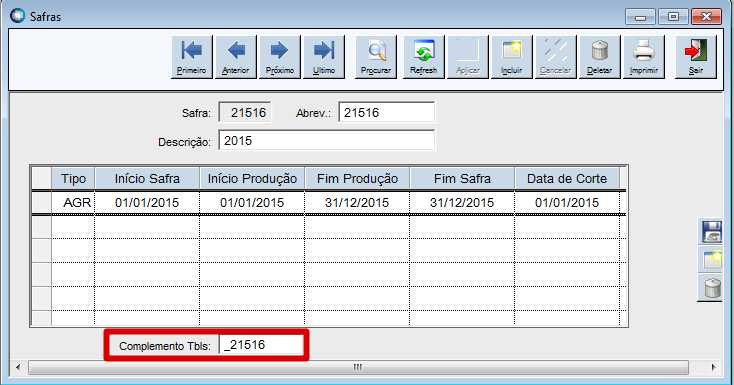The image size is (734, 385).
Task: Click Fim Produção cell 31/12/2015
Action: pyautogui.click(x=357, y=203)
